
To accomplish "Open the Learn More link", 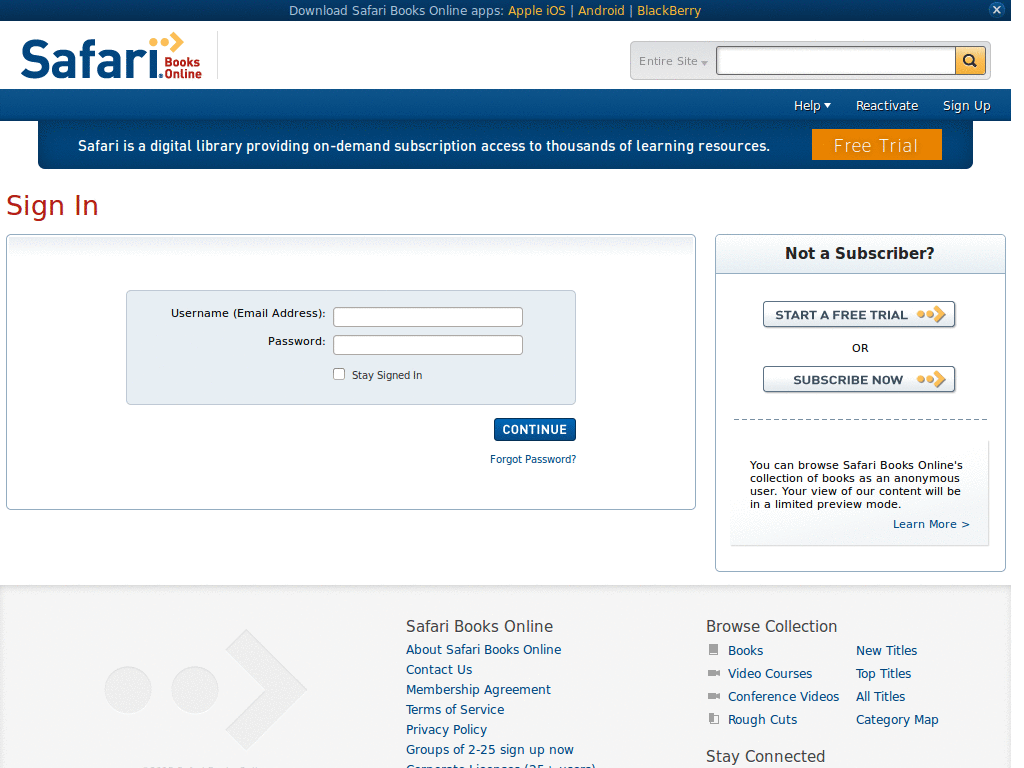I will pyautogui.click(x=931, y=524).
